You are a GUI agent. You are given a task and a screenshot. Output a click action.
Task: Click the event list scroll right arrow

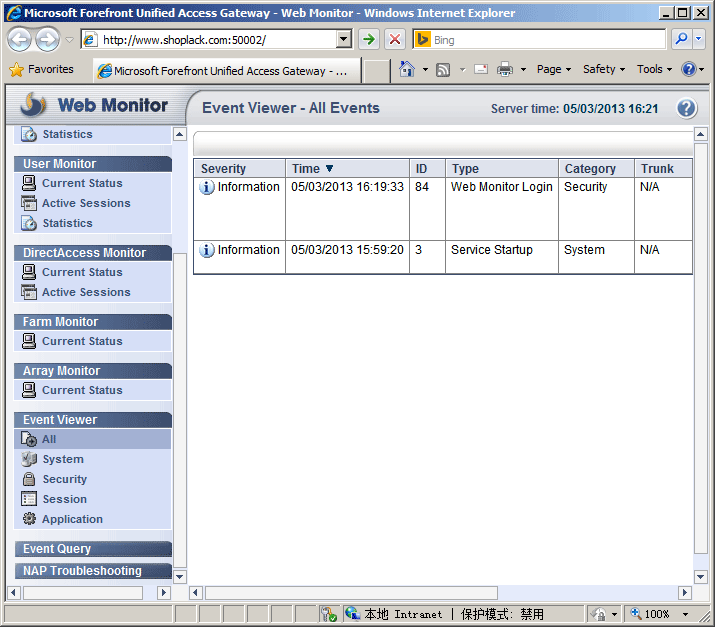[684, 593]
